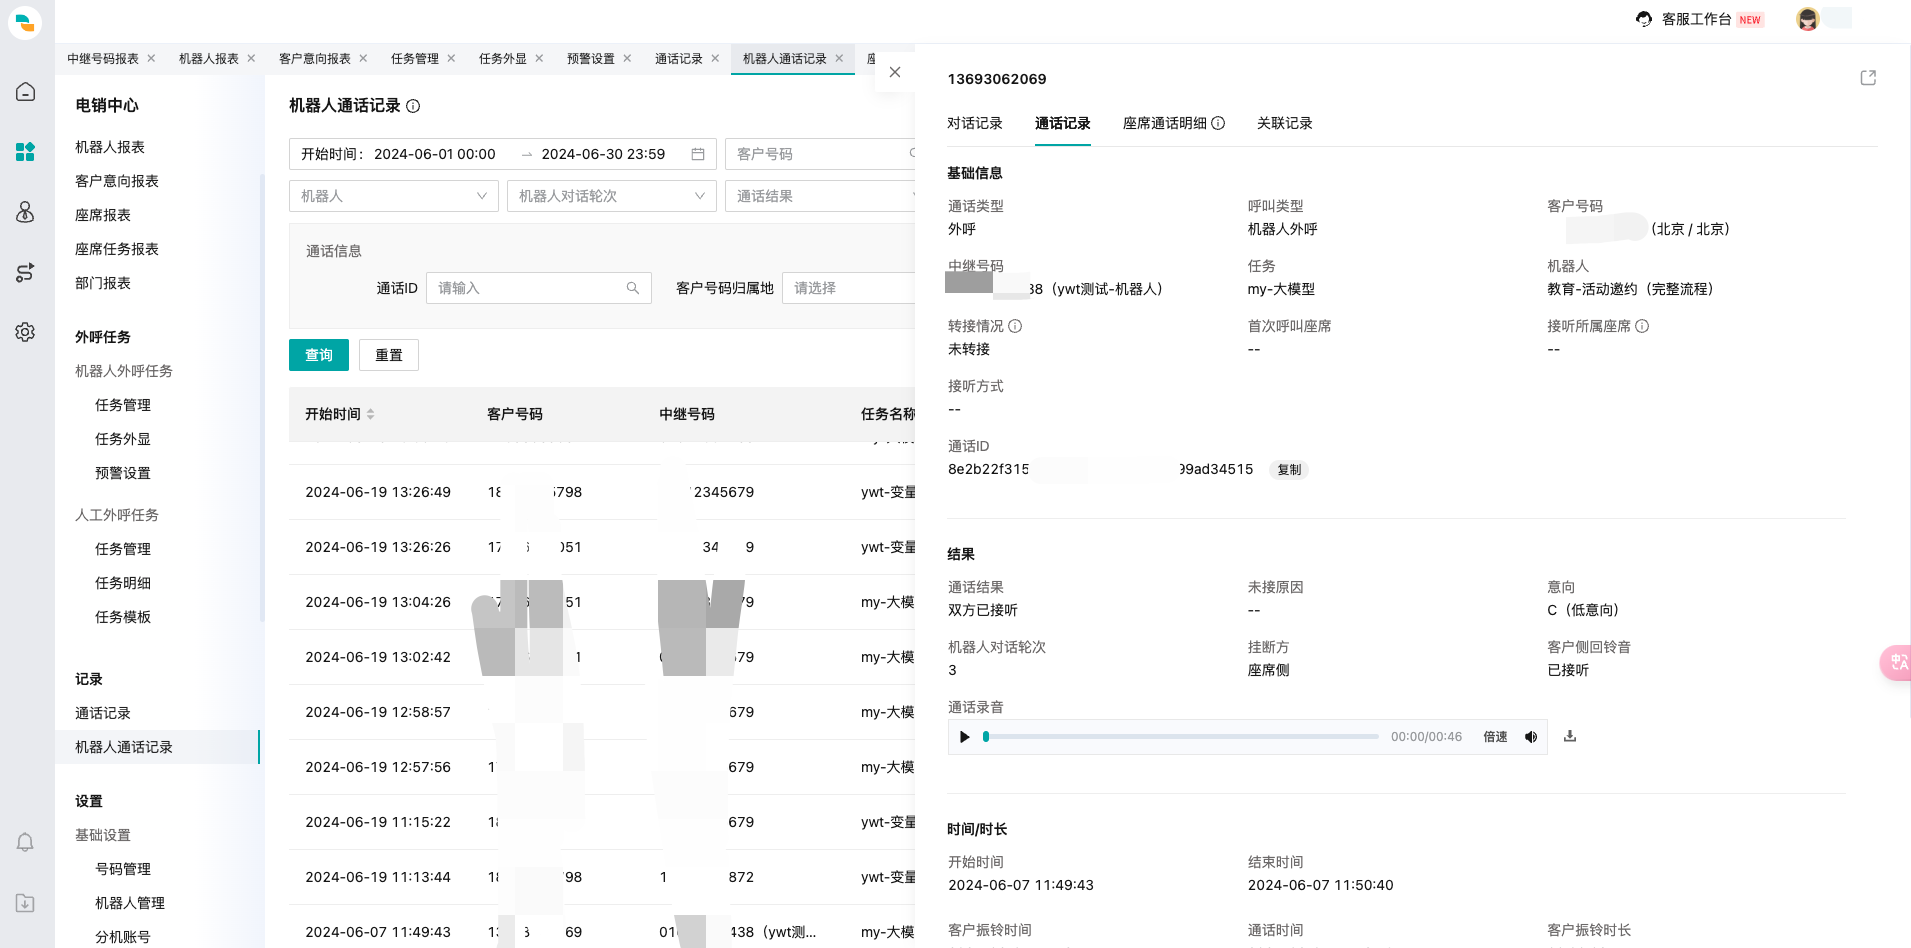The image size is (1911, 948).
Task: Click the headset icon beside 客服工作台
Action: tap(1644, 19)
